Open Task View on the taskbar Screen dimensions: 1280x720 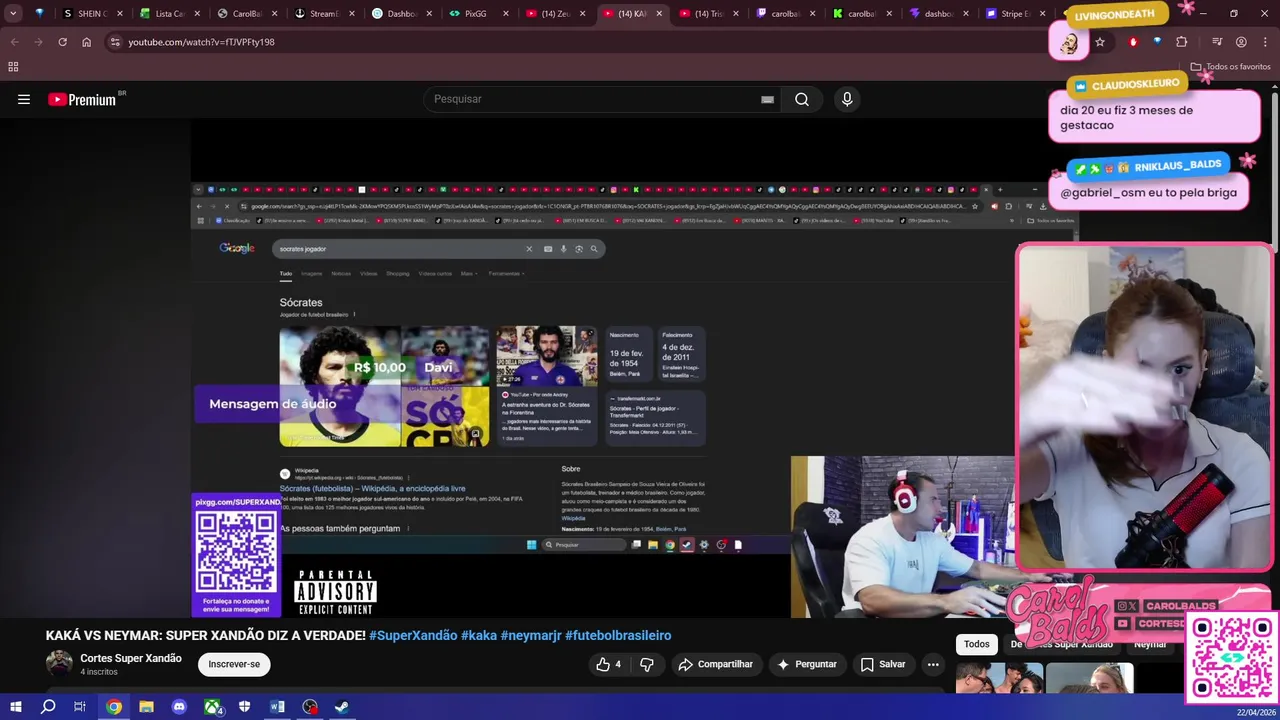point(80,707)
